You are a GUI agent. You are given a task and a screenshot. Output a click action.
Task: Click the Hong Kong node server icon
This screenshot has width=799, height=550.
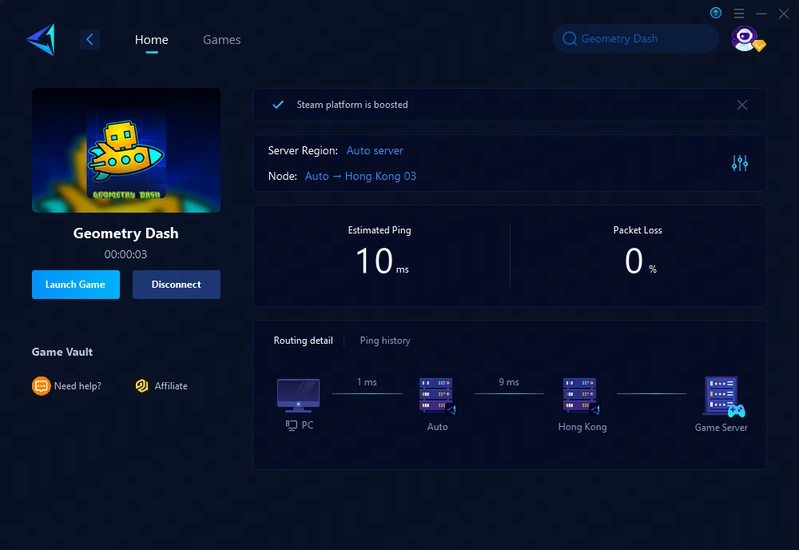coord(581,396)
